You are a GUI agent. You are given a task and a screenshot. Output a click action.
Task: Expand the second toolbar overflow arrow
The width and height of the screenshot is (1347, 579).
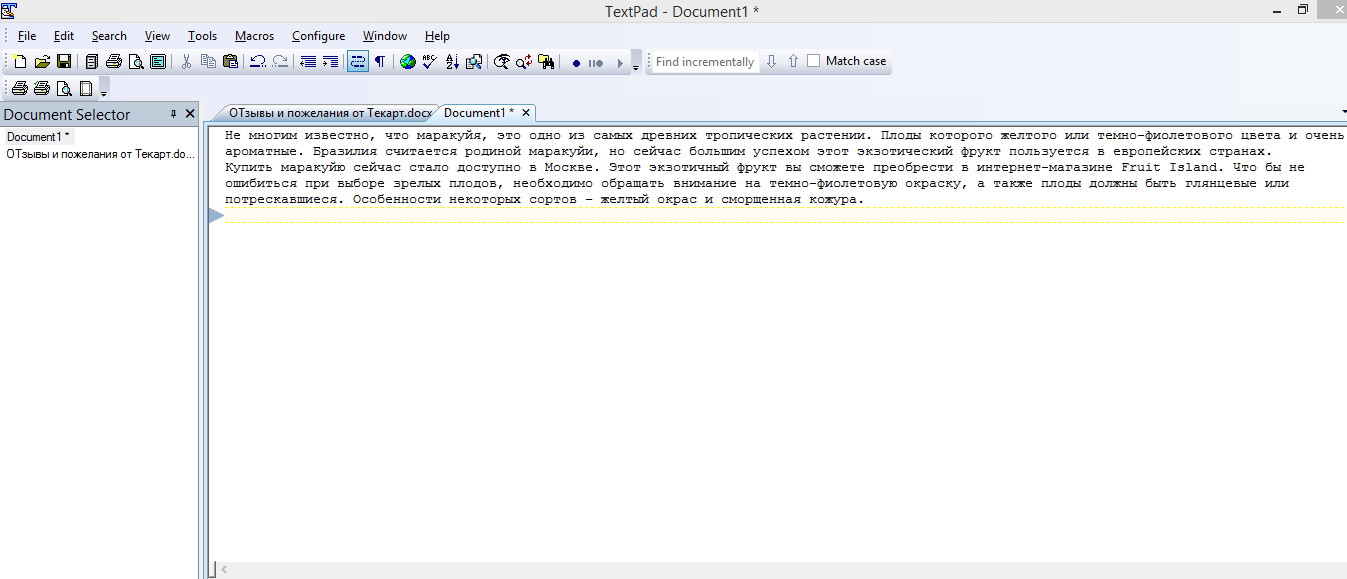click(104, 93)
